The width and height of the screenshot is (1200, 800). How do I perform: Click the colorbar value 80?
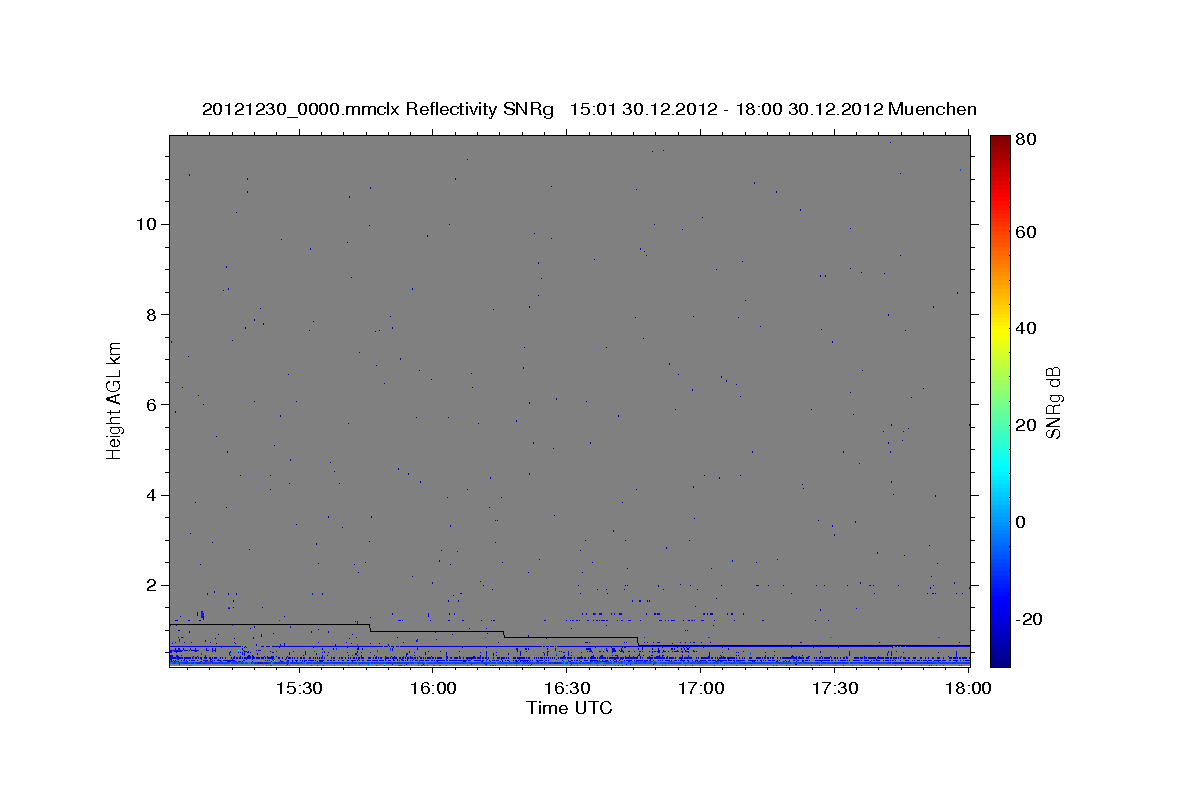(x=1027, y=141)
